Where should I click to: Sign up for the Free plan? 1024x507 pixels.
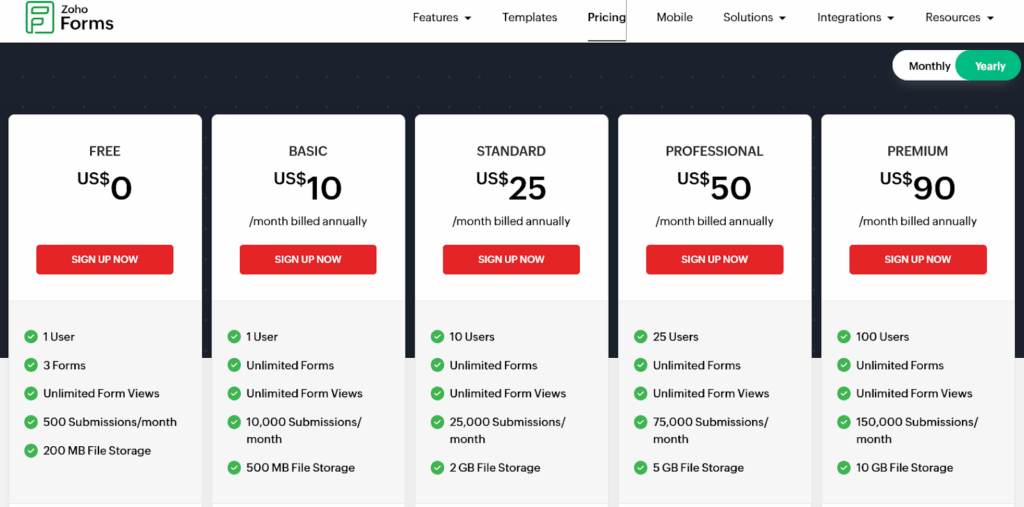click(x=105, y=260)
